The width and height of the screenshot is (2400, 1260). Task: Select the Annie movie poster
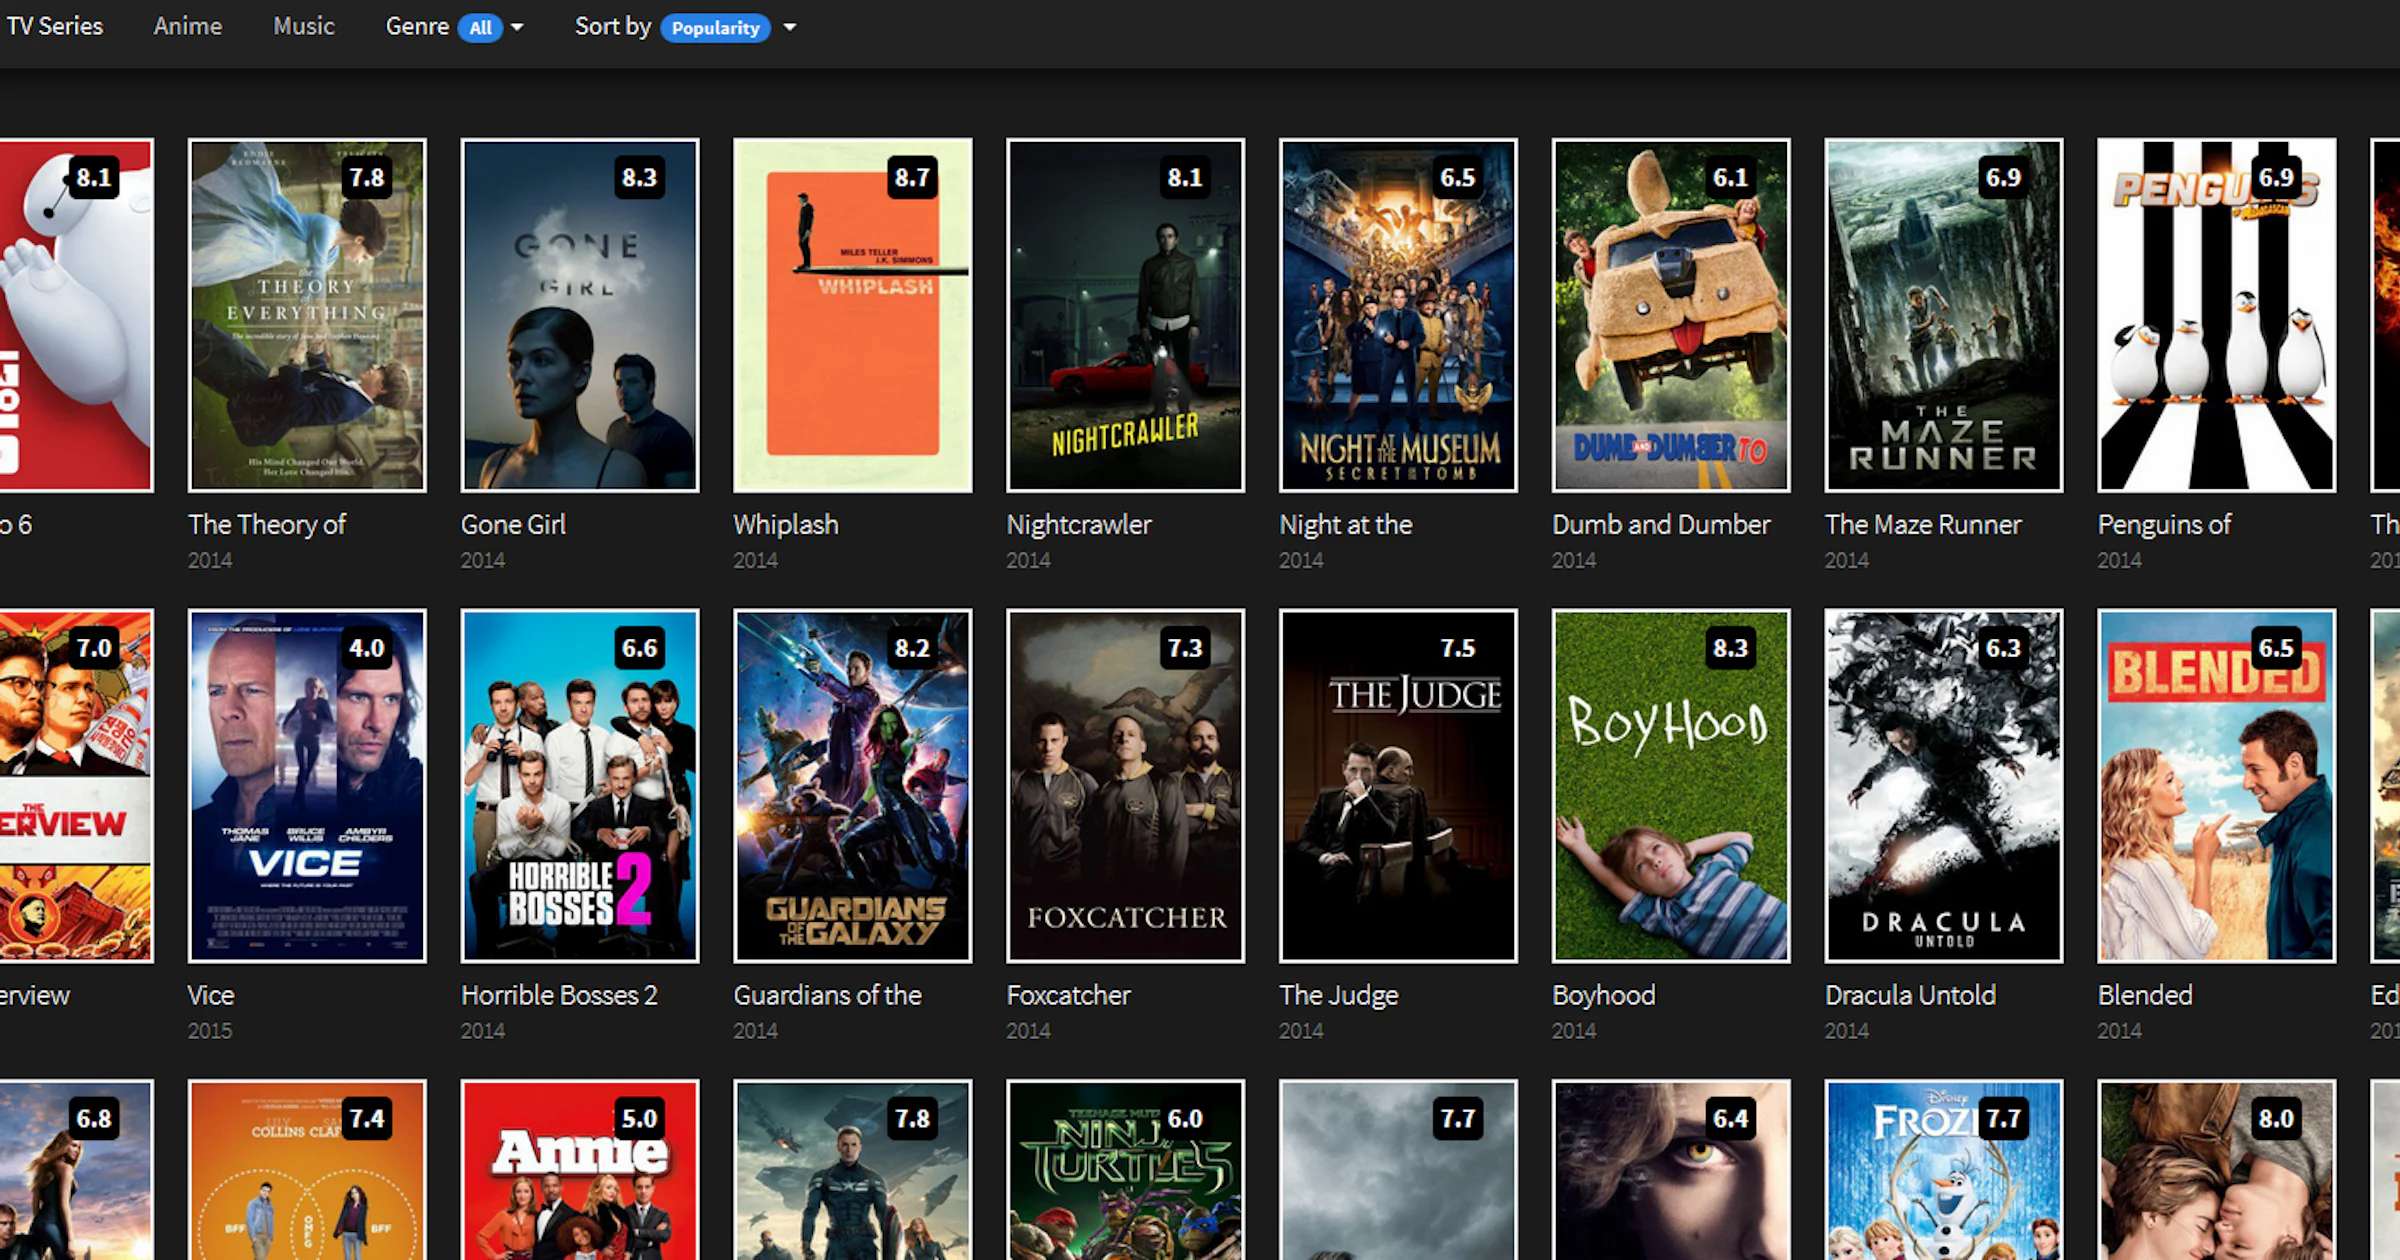tap(580, 1170)
